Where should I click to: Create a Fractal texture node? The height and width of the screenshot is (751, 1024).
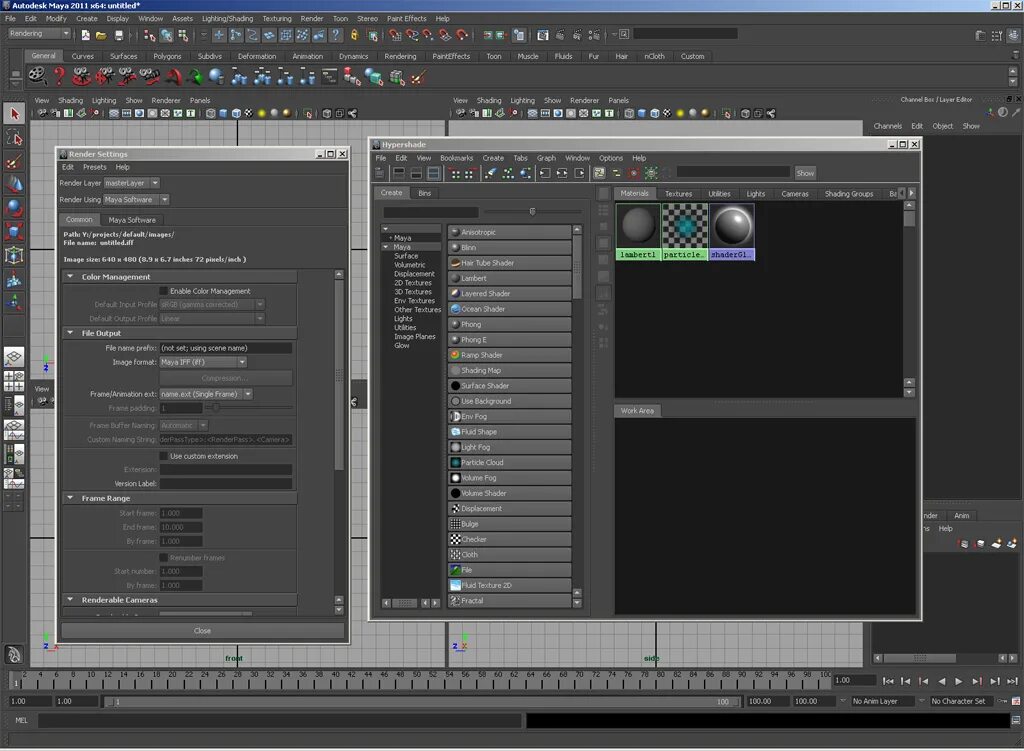509,601
